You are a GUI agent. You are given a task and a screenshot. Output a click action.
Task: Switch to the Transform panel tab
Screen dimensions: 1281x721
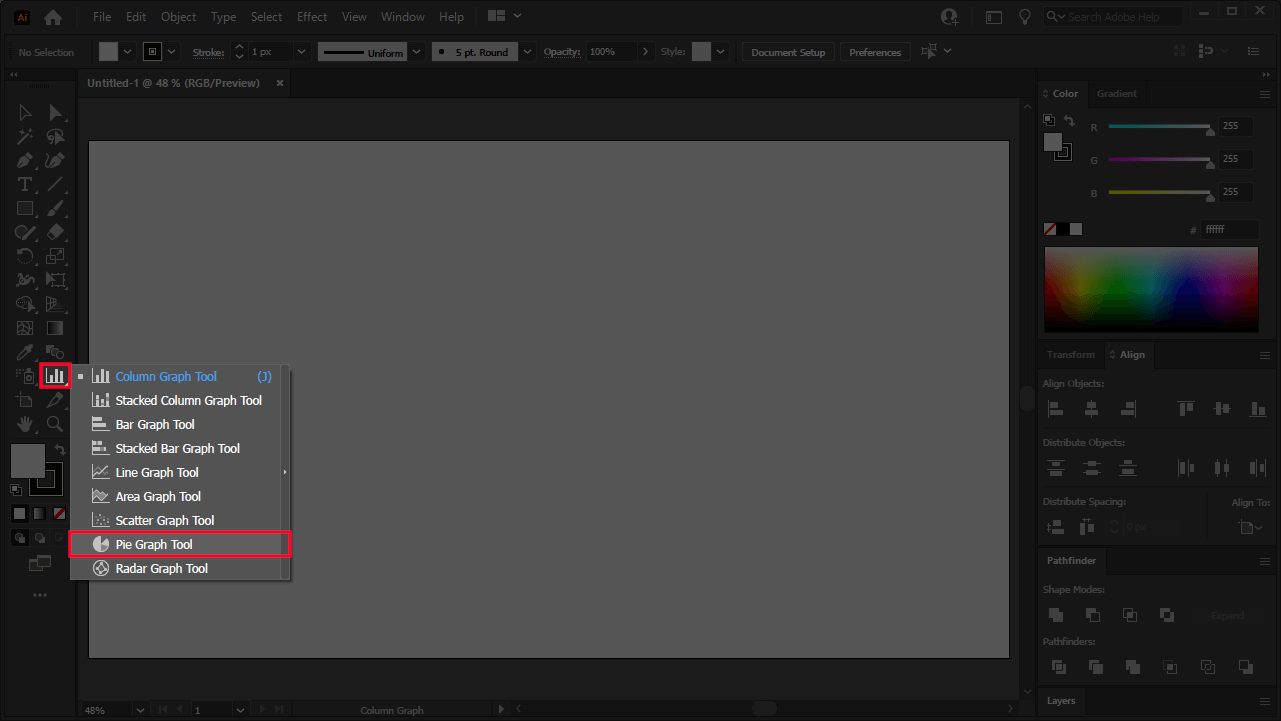(1070, 355)
